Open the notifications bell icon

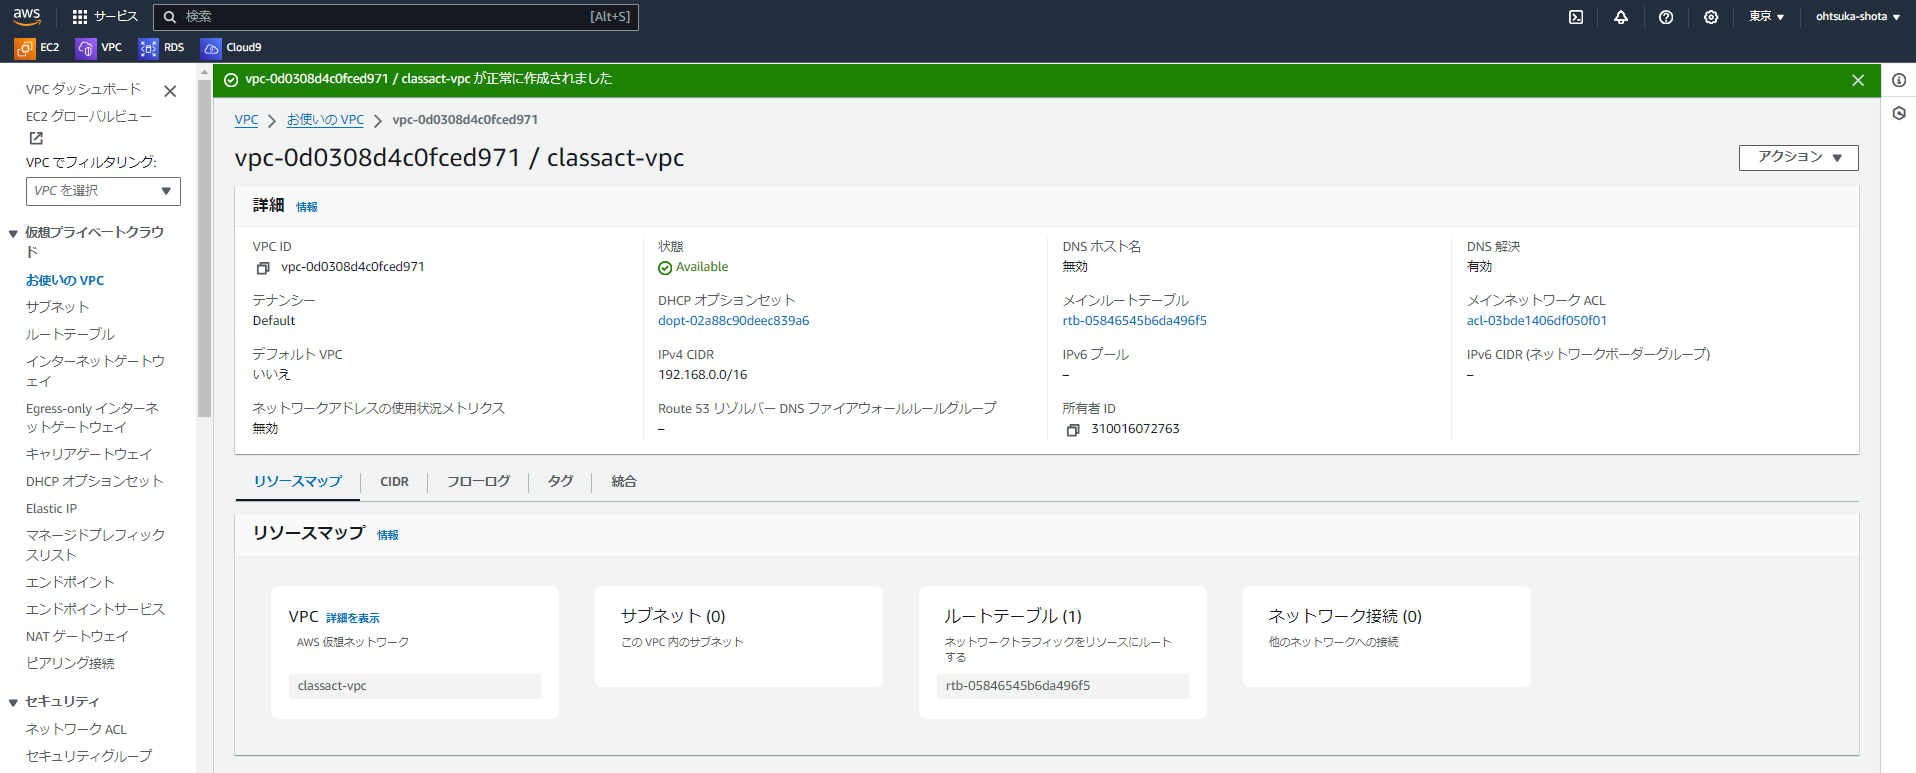[x=1621, y=17]
